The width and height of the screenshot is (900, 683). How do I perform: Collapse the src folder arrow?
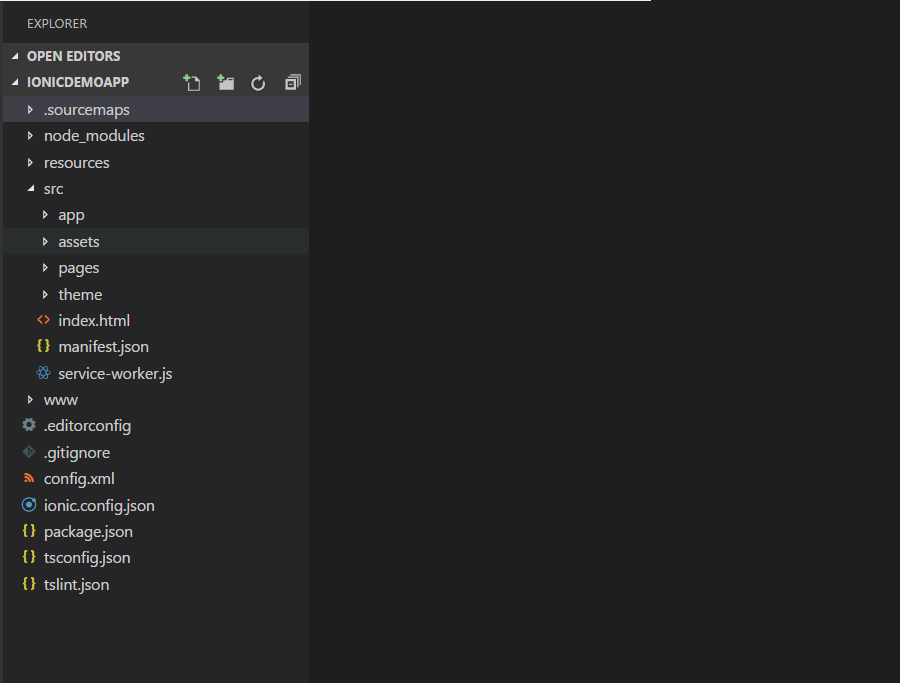point(32,189)
